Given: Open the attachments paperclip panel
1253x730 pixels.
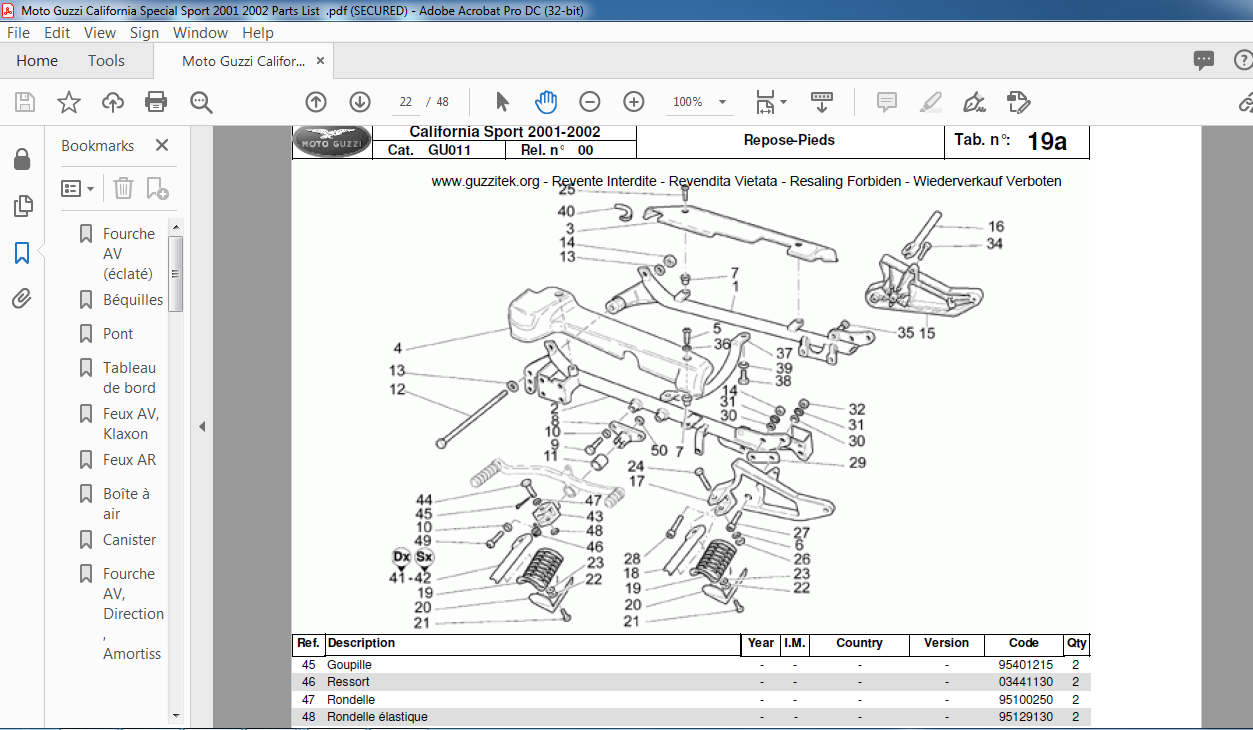Looking at the screenshot, I should [x=22, y=298].
